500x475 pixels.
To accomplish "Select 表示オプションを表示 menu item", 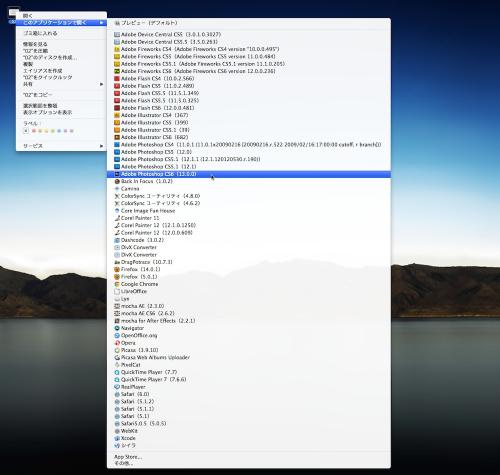I will [x=61, y=112].
